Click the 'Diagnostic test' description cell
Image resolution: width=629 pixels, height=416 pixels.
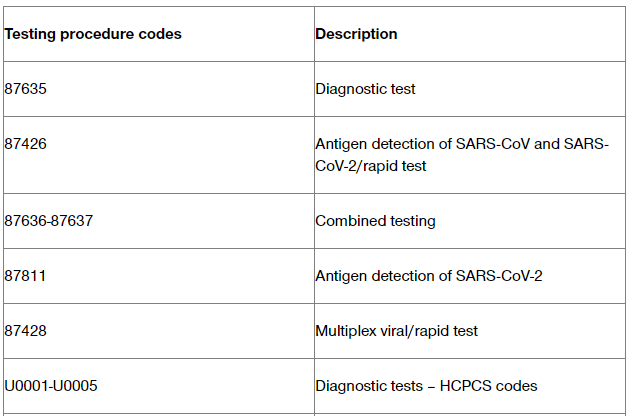[365, 89]
